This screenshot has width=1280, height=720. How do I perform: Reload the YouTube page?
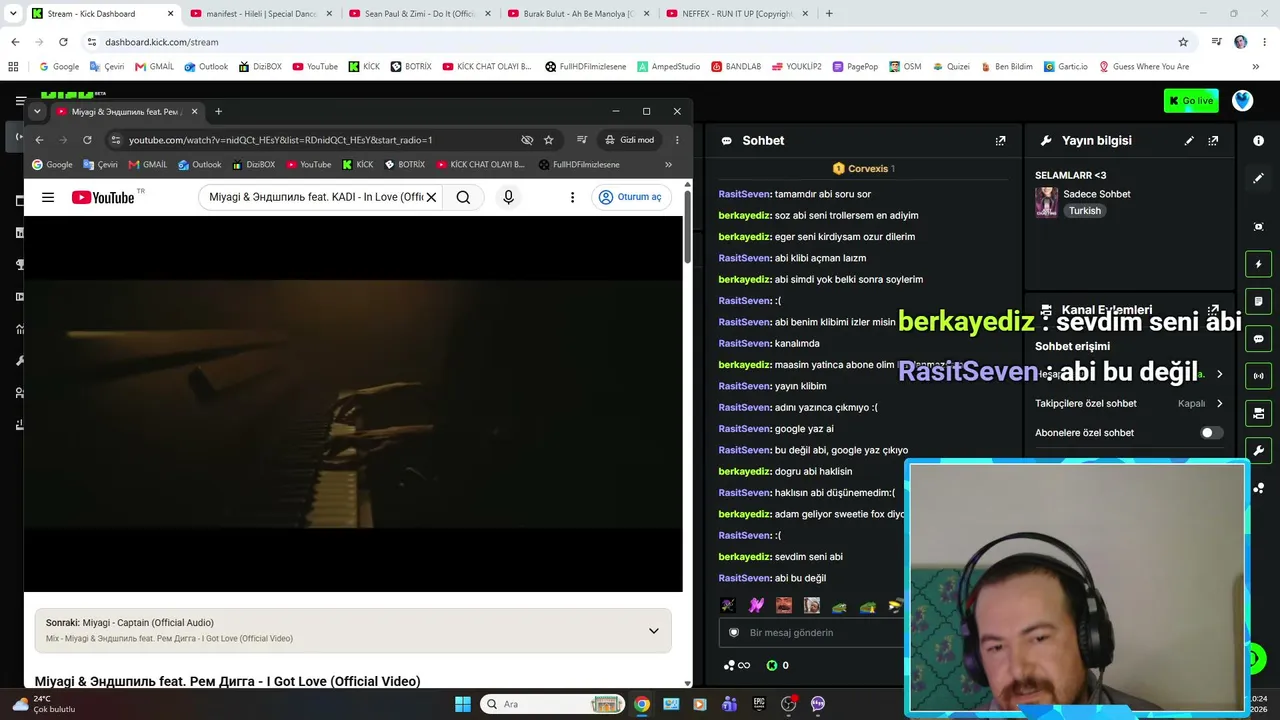click(x=87, y=140)
